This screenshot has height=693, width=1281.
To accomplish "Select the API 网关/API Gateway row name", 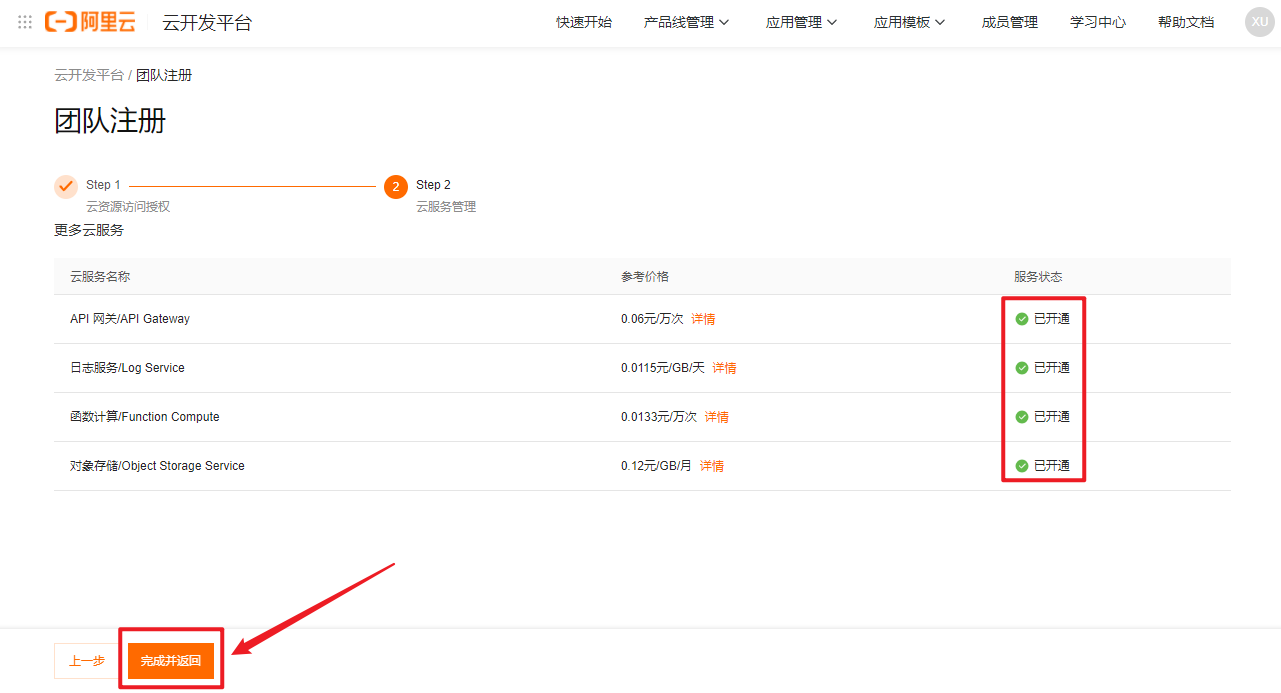I will click(x=130, y=319).
